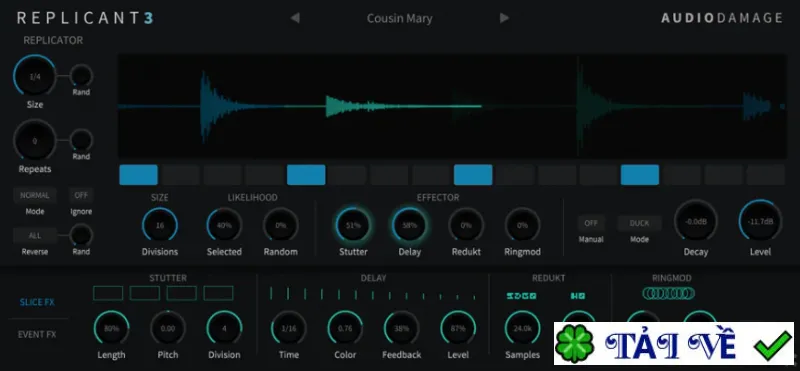This screenshot has width=800, height=371.
Task: Click the Effector Ringmod knob at 0%
Action: point(522,225)
